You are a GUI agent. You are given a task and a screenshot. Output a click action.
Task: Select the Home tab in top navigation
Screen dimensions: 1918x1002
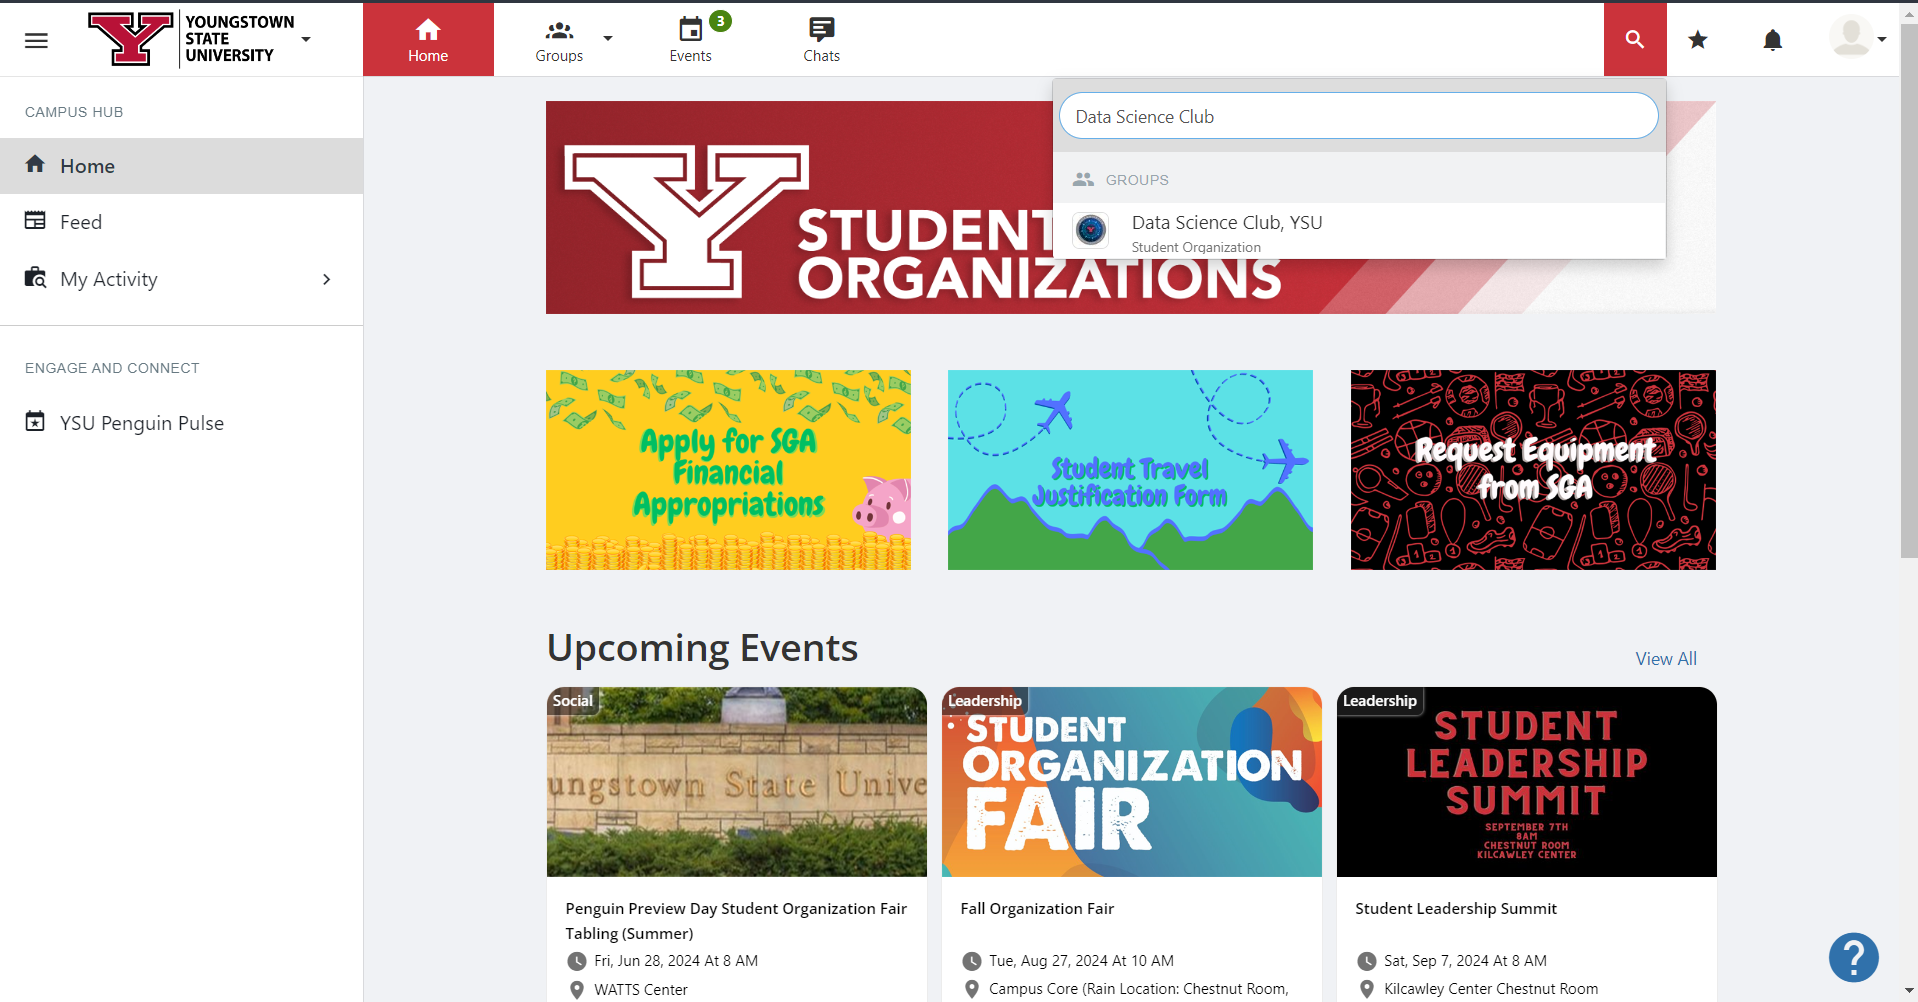pos(428,39)
